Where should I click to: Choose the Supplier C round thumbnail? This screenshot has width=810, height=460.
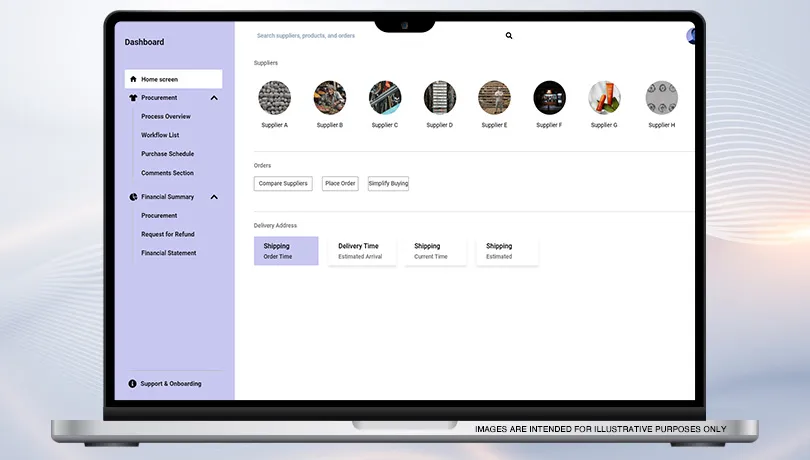[384, 98]
